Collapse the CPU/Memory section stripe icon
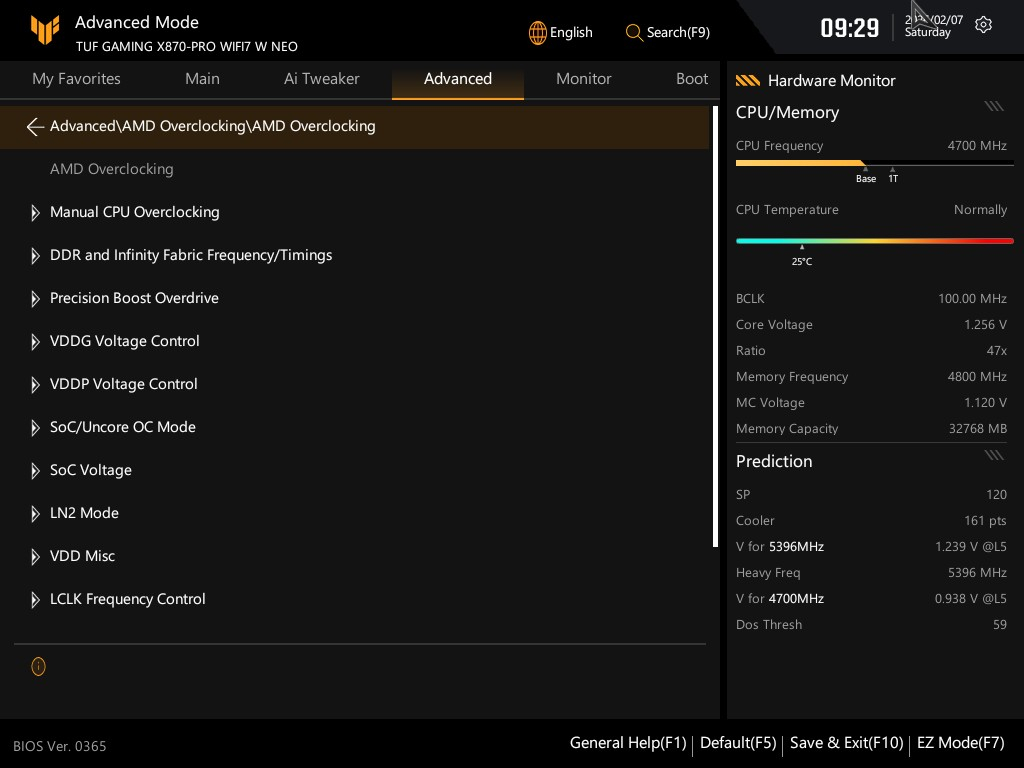1024x768 pixels. [993, 106]
